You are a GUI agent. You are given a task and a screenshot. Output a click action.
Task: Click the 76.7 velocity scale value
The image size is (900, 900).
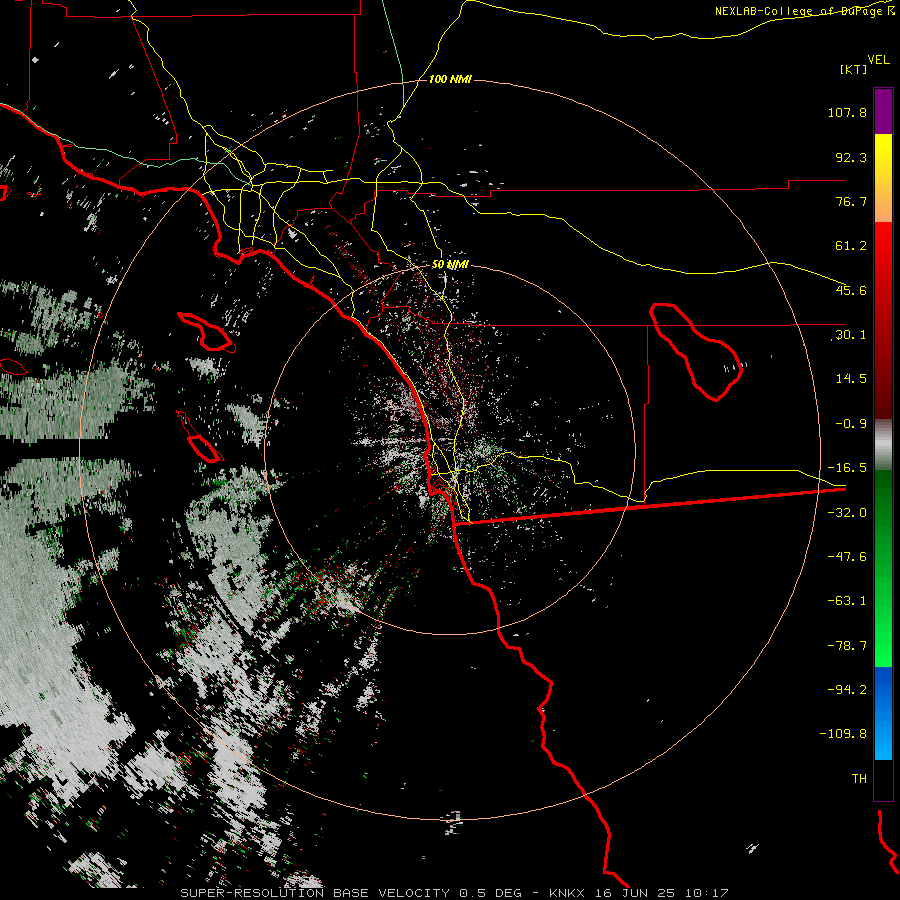[x=851, y=201]
